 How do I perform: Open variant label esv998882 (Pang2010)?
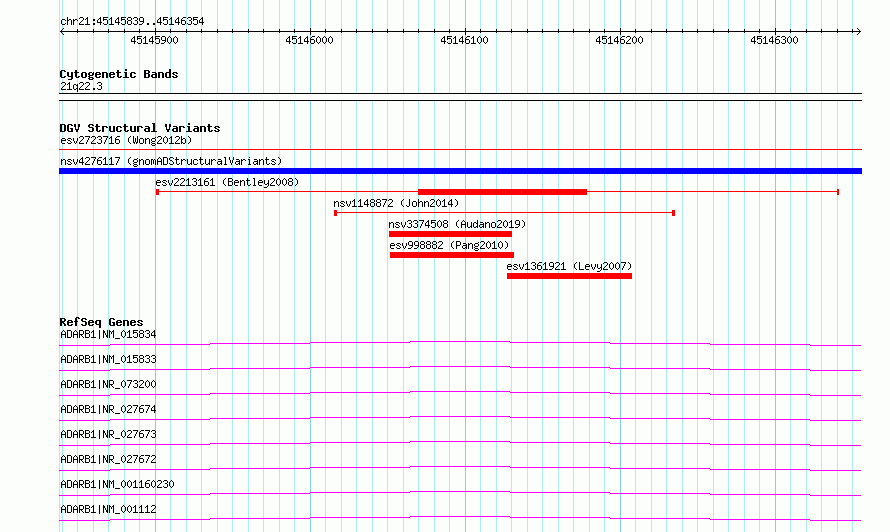(x=450, y=245)
